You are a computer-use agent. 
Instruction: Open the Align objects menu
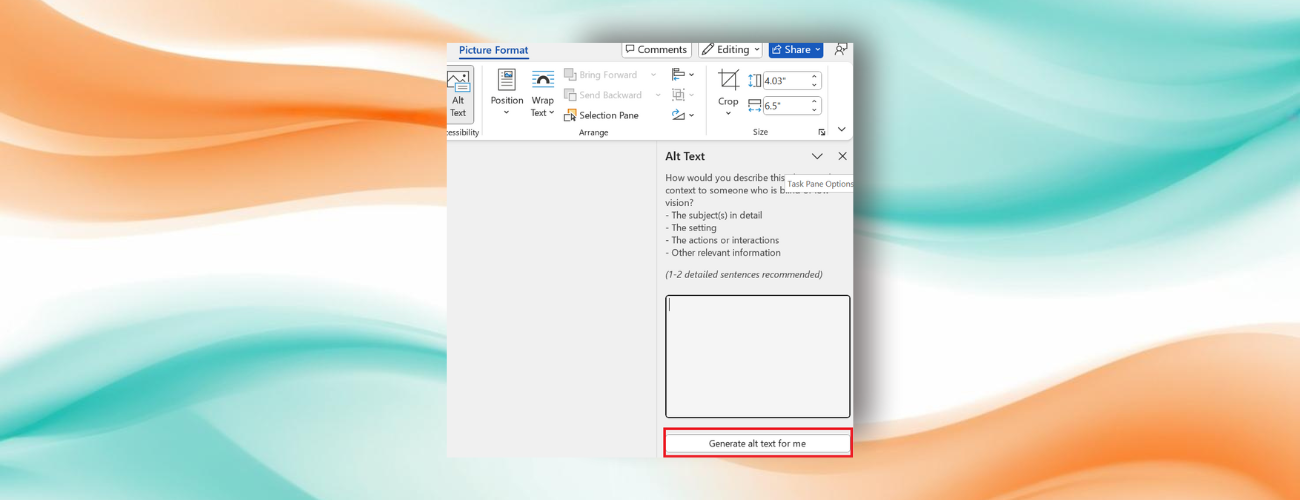683,75
